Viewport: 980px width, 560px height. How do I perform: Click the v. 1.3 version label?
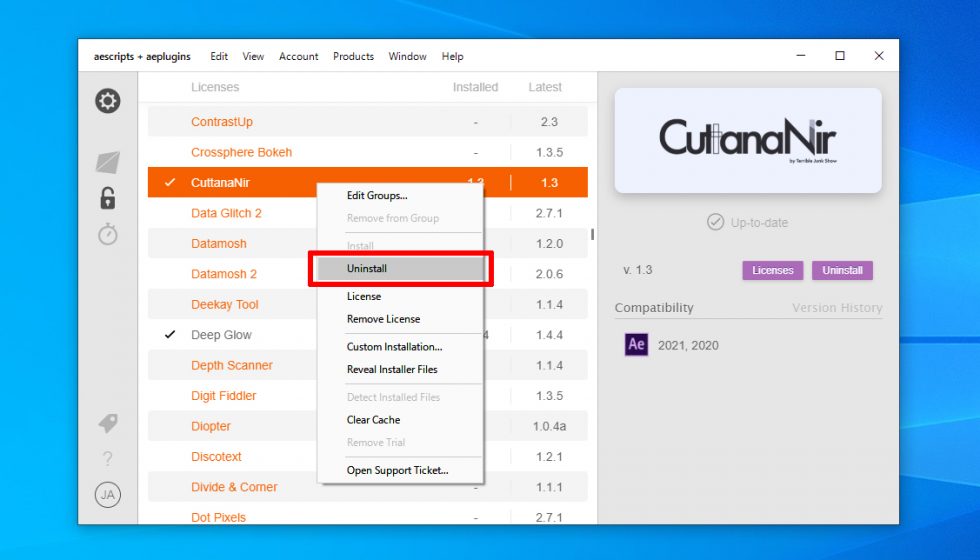point(637,270)
